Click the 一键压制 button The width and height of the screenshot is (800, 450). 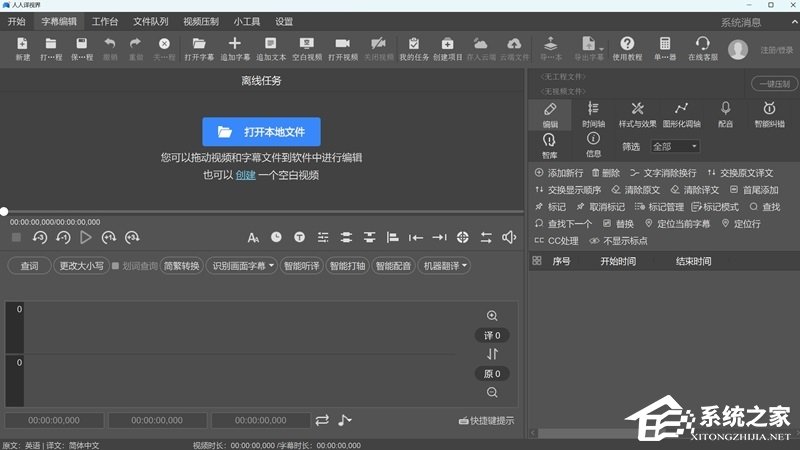pyautogui.click(x=774, y=84)
